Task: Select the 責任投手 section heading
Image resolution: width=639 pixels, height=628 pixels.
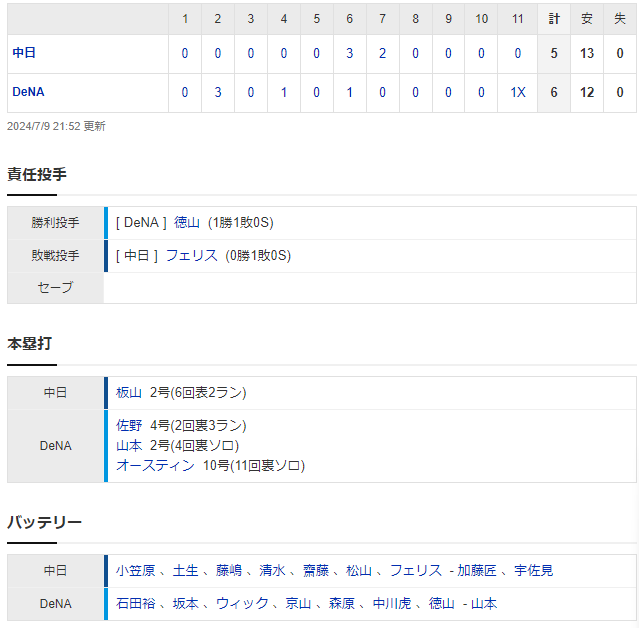Action: click(x=37, y=174)
